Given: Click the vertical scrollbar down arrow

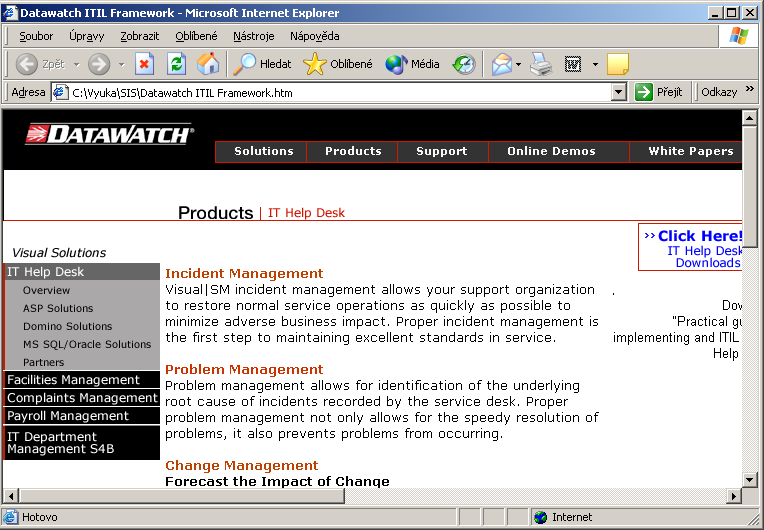Looking at the screenshot, I should 749,479.
